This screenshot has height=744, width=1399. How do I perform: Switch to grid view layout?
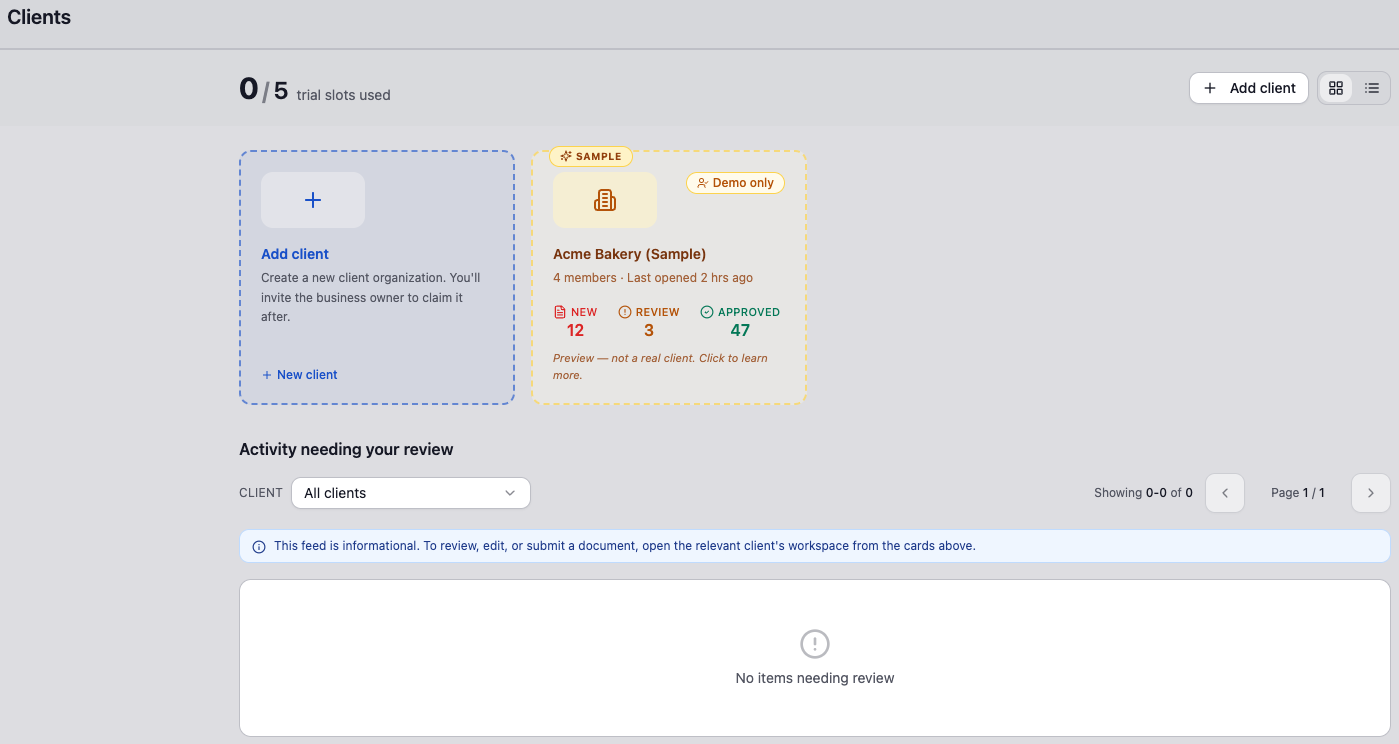[1336, 88]
